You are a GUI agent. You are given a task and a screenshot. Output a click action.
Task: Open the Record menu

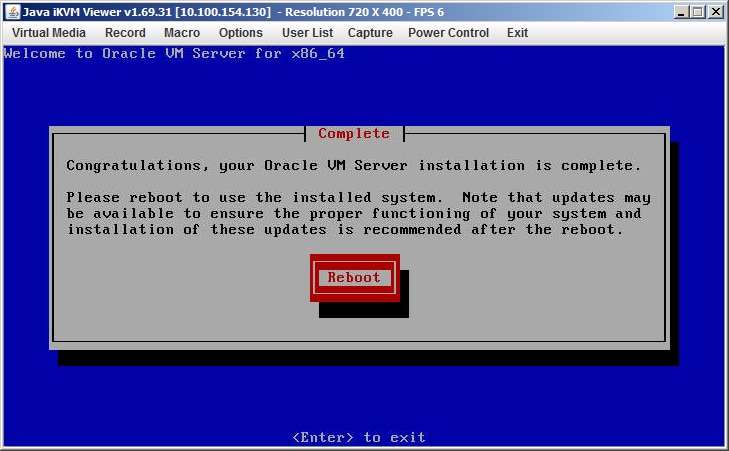(x=125, y=33)
